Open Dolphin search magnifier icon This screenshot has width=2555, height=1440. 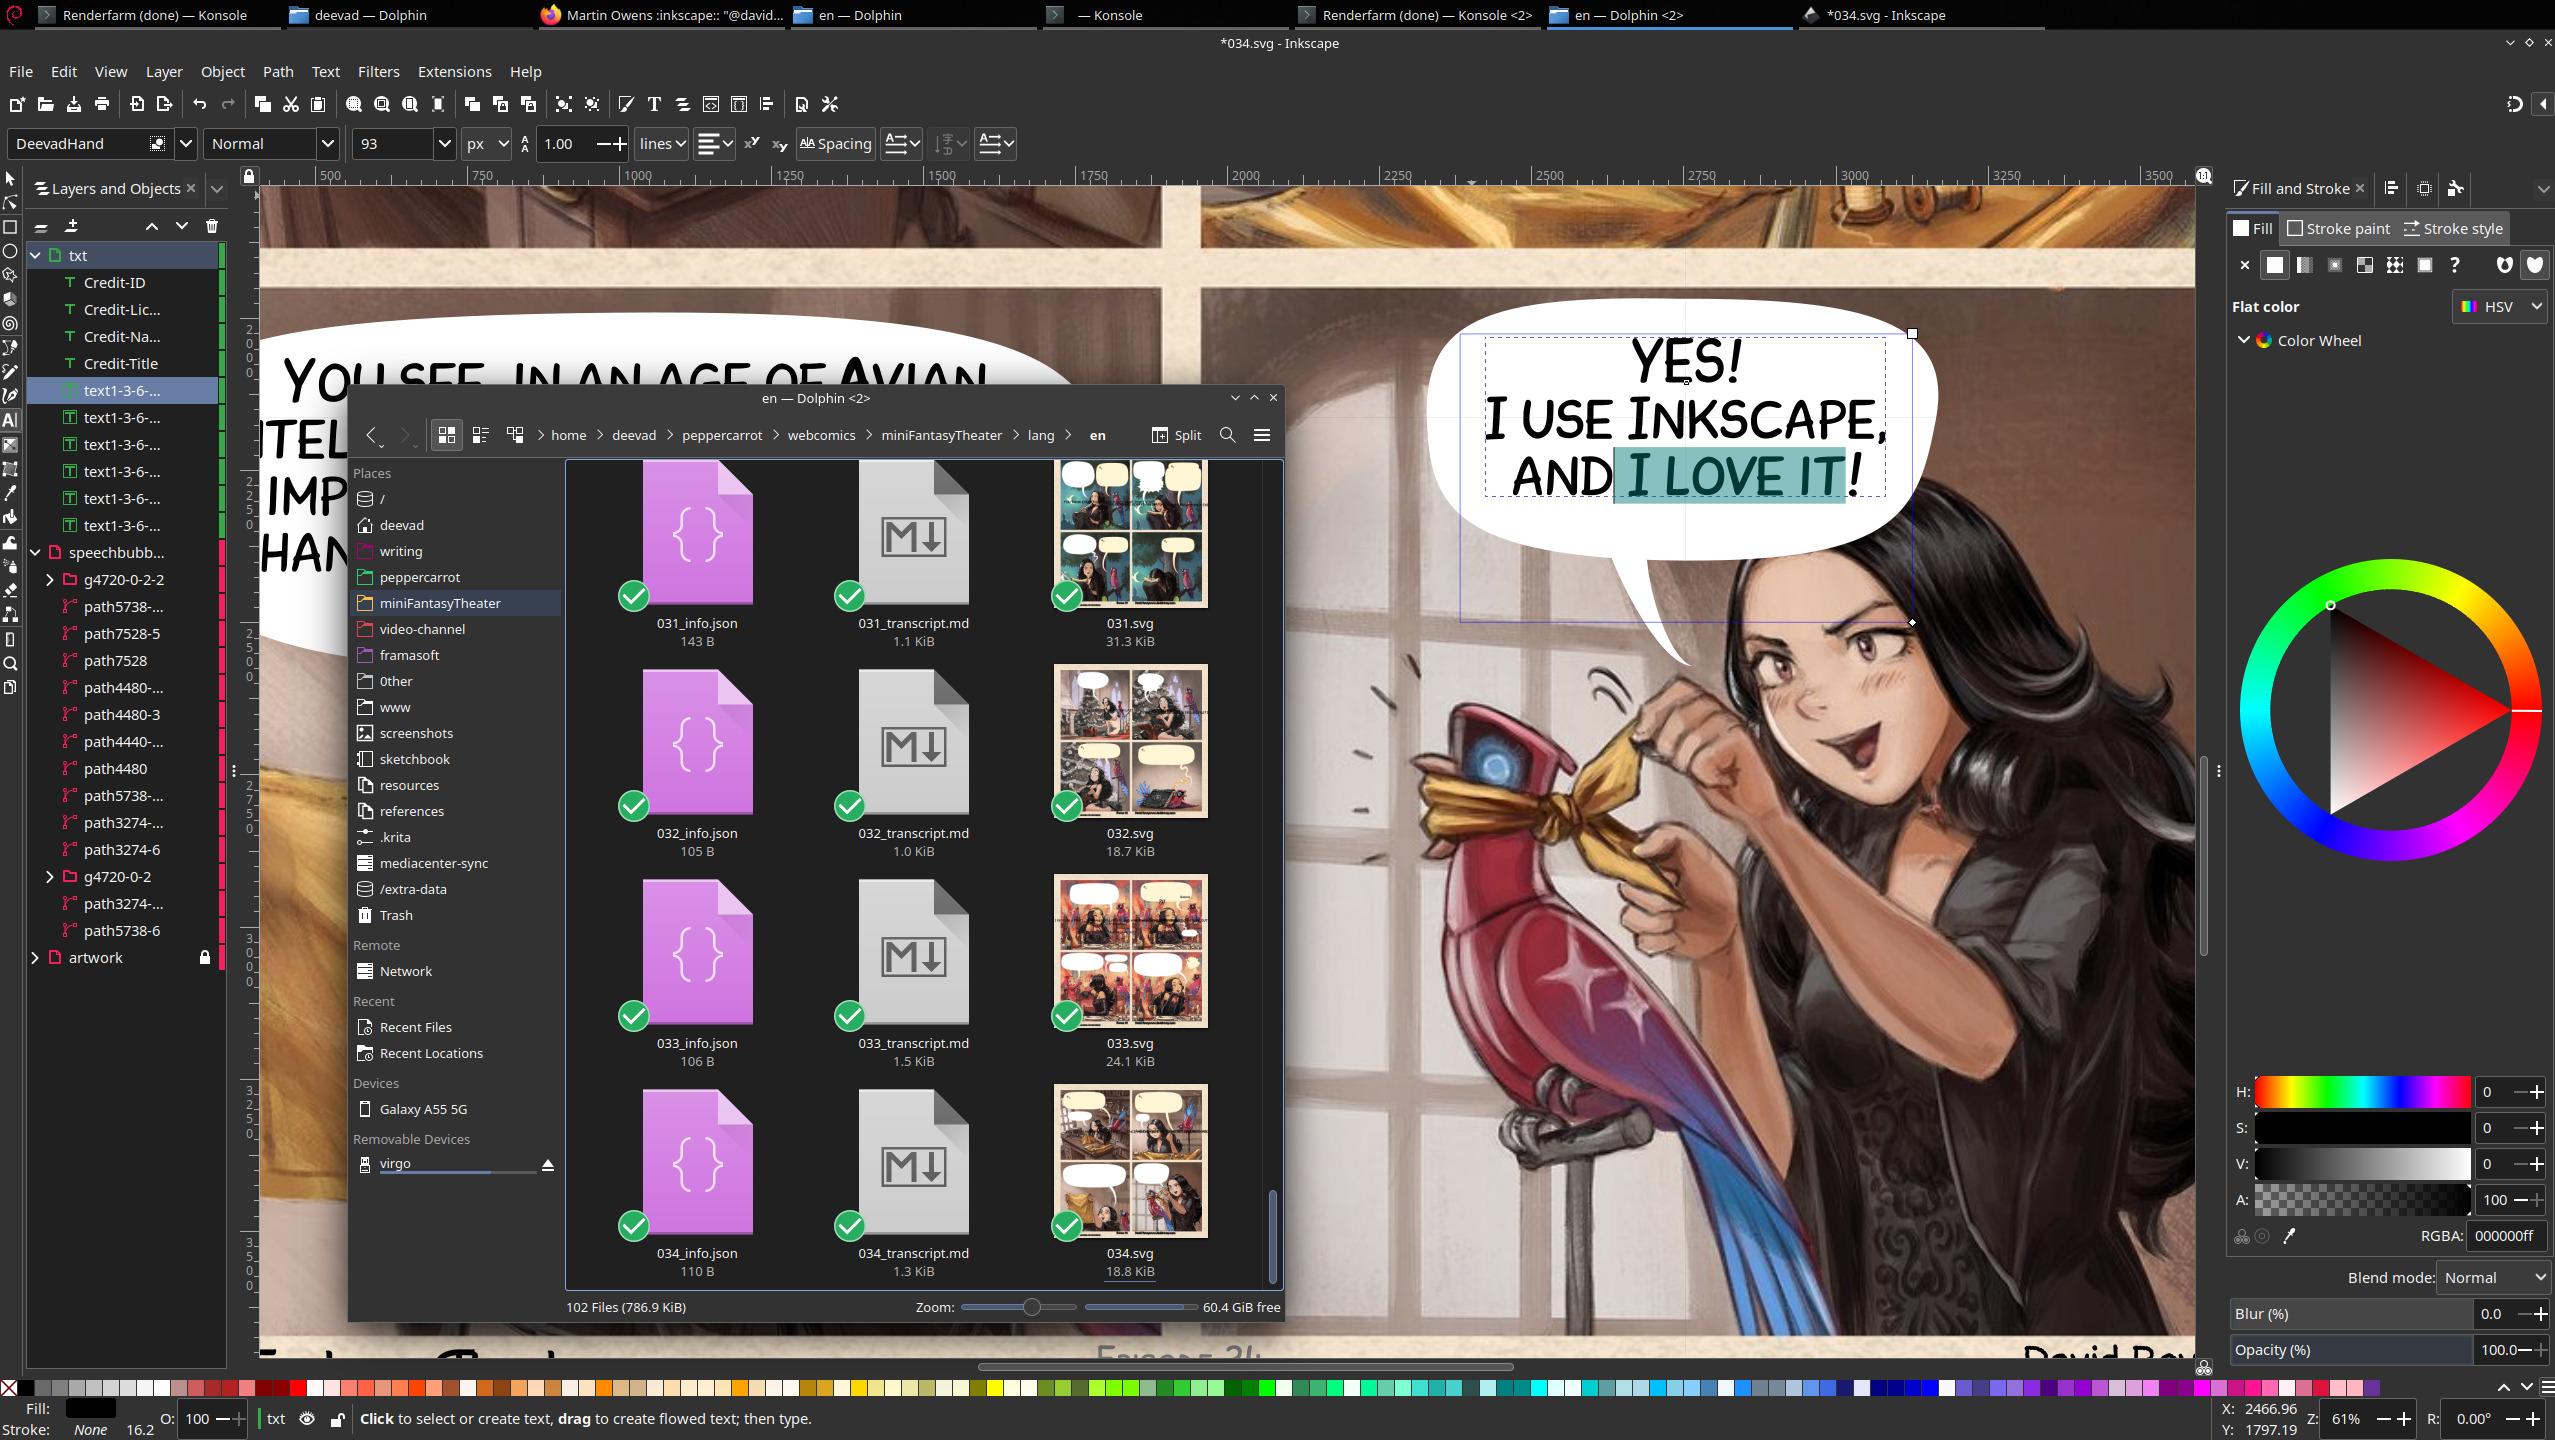(x=1227, y=435)
